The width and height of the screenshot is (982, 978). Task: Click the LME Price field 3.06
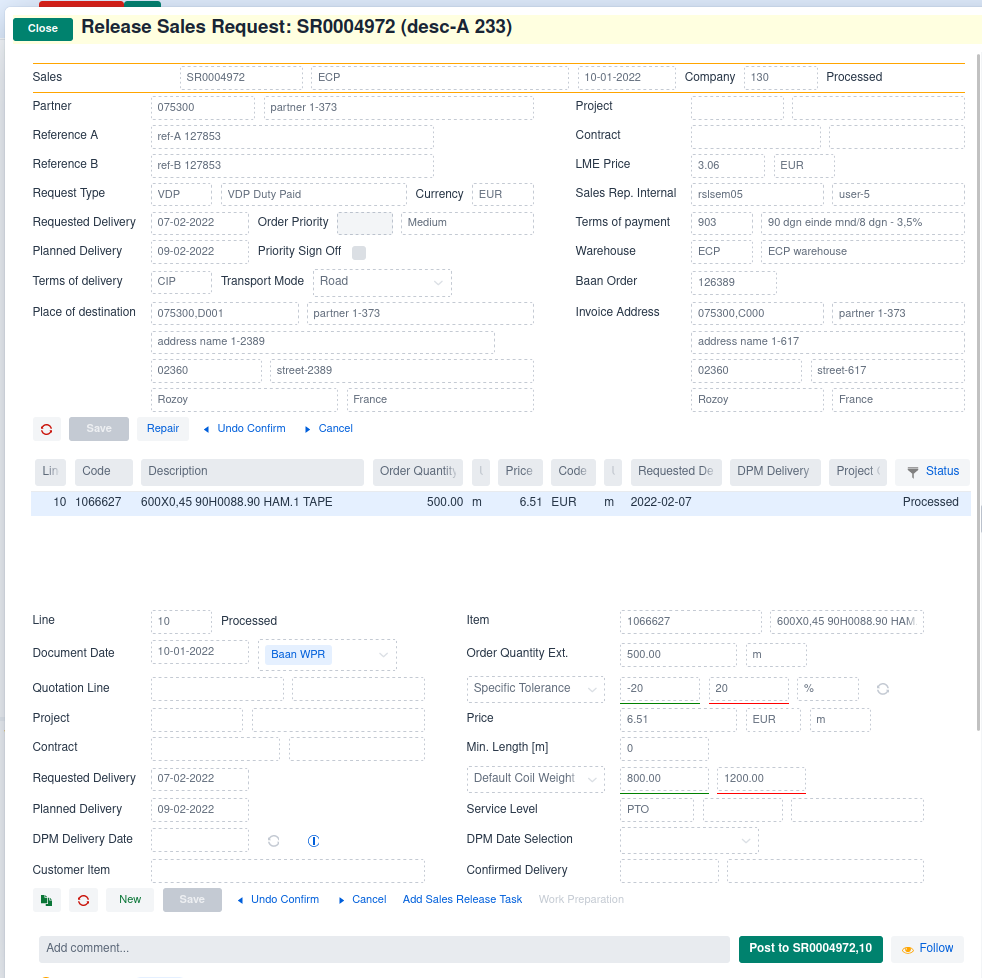point(728,166)
